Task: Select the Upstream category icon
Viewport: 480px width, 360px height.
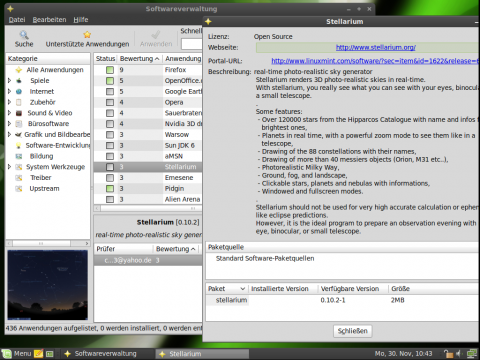Action: click(x=19, y=189)
